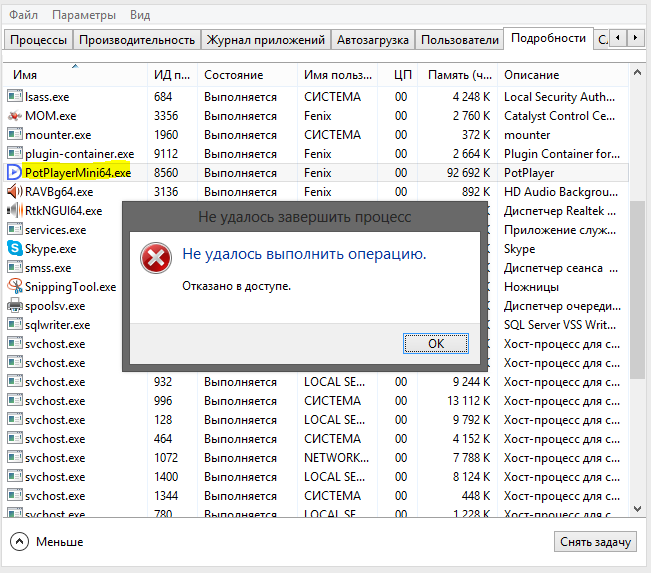Sort by the ЦП column header
This screenshot has height=573, width=651.
[398, 75]
